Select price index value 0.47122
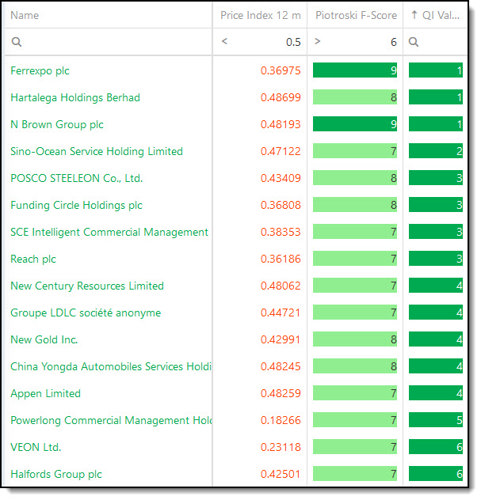480x500 pixels. 281,152
